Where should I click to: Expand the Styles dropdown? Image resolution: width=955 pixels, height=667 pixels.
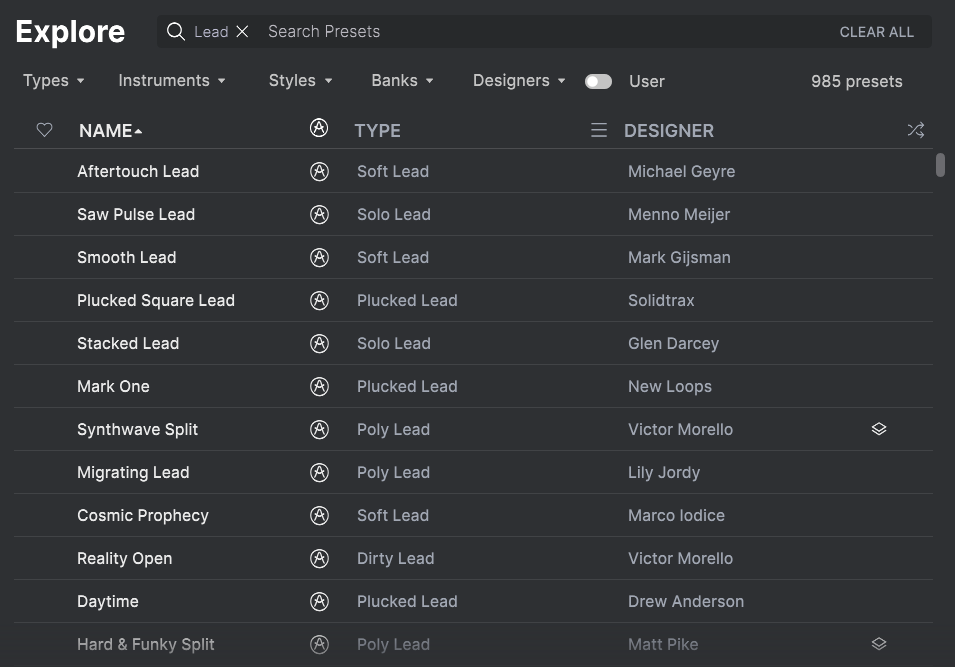(300, 80)
